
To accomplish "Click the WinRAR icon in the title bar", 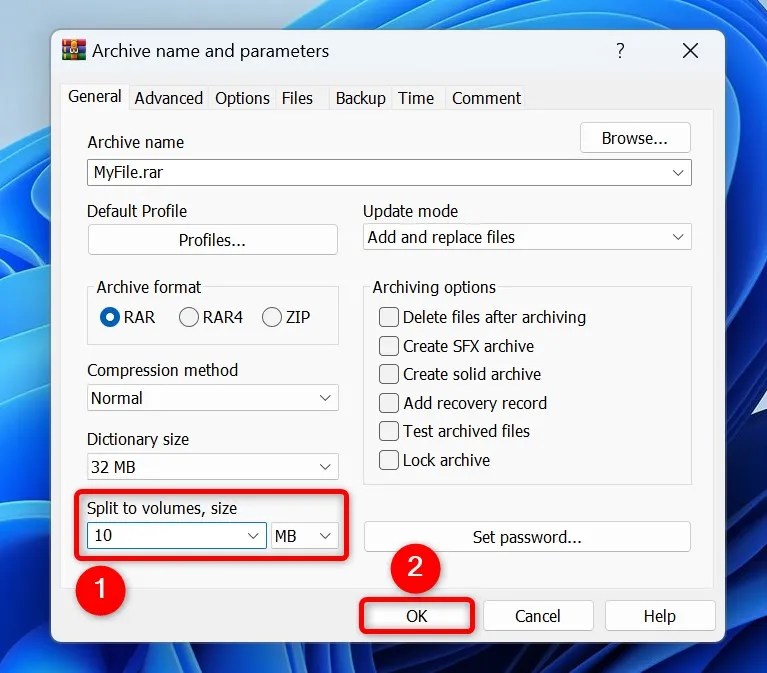I will (x=74, y=50).
